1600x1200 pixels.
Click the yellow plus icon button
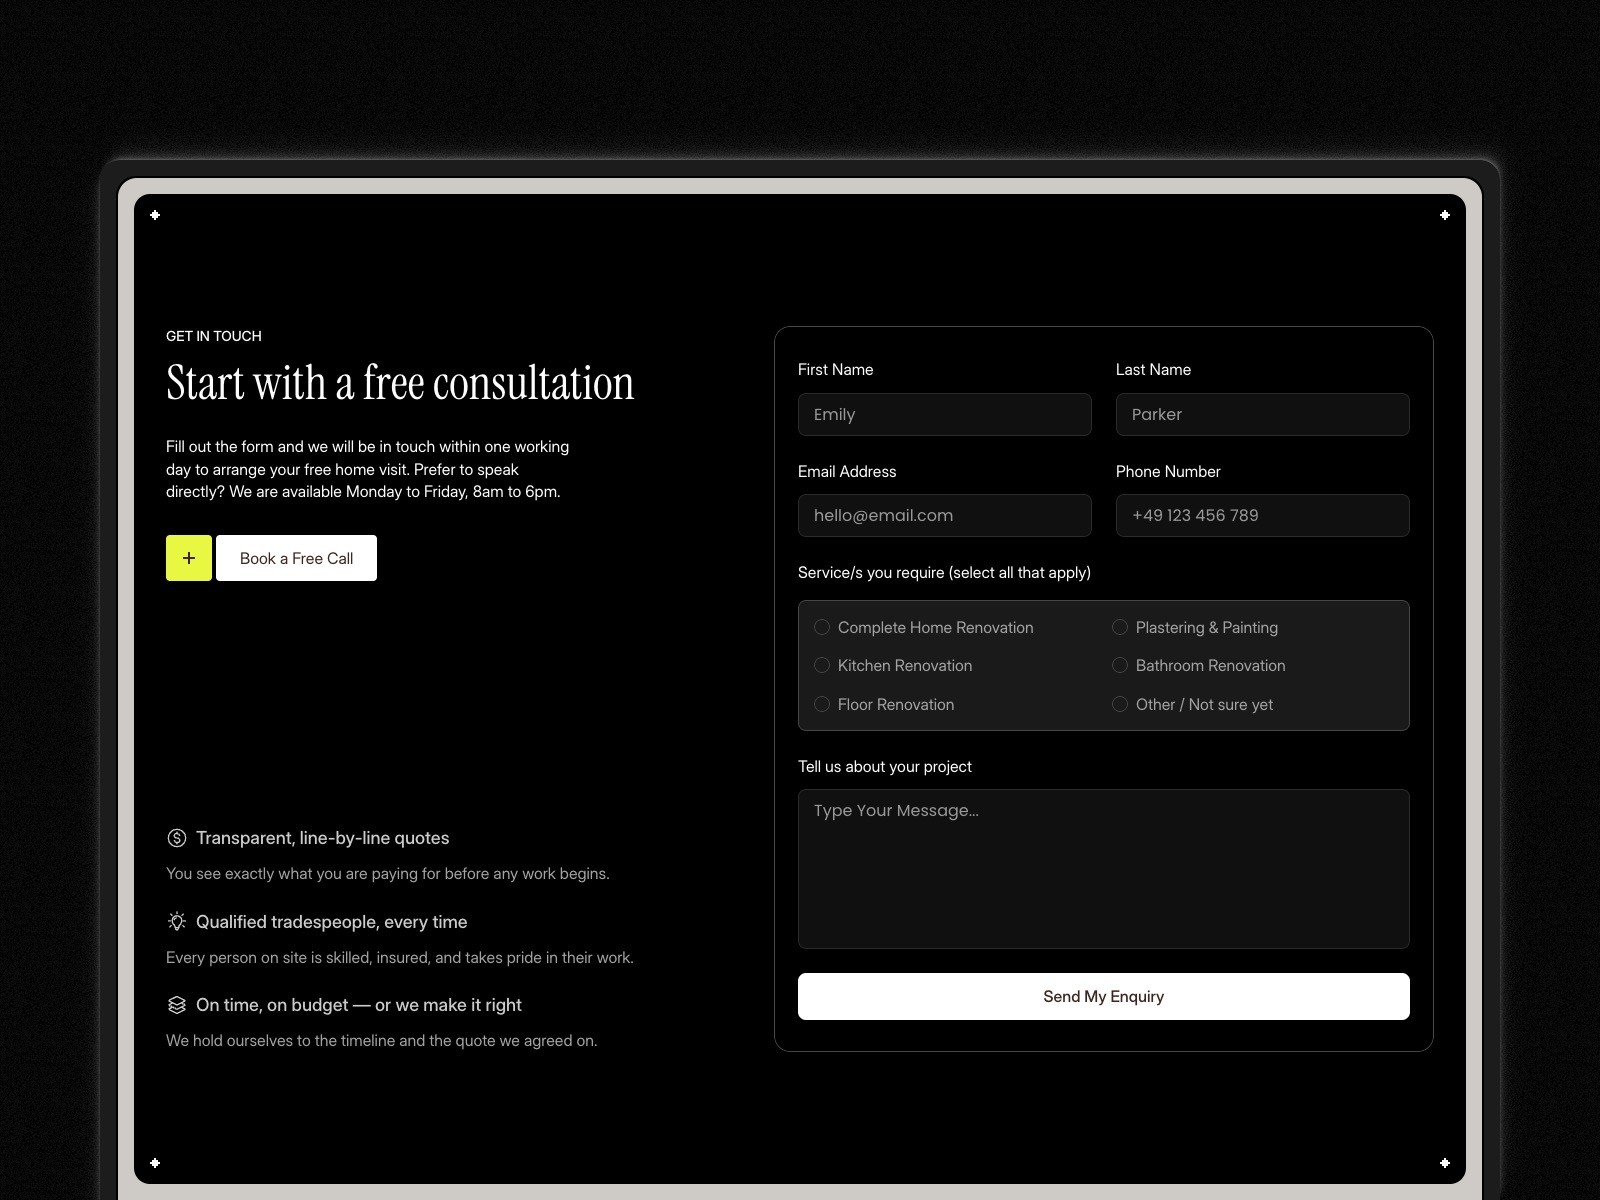pos(189,558)
